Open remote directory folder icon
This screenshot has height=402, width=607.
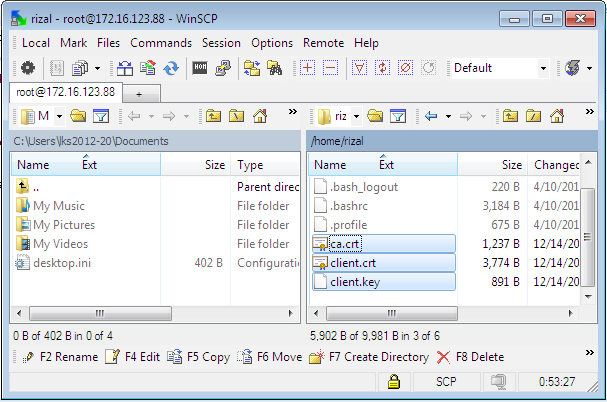(x=375, y=116)
